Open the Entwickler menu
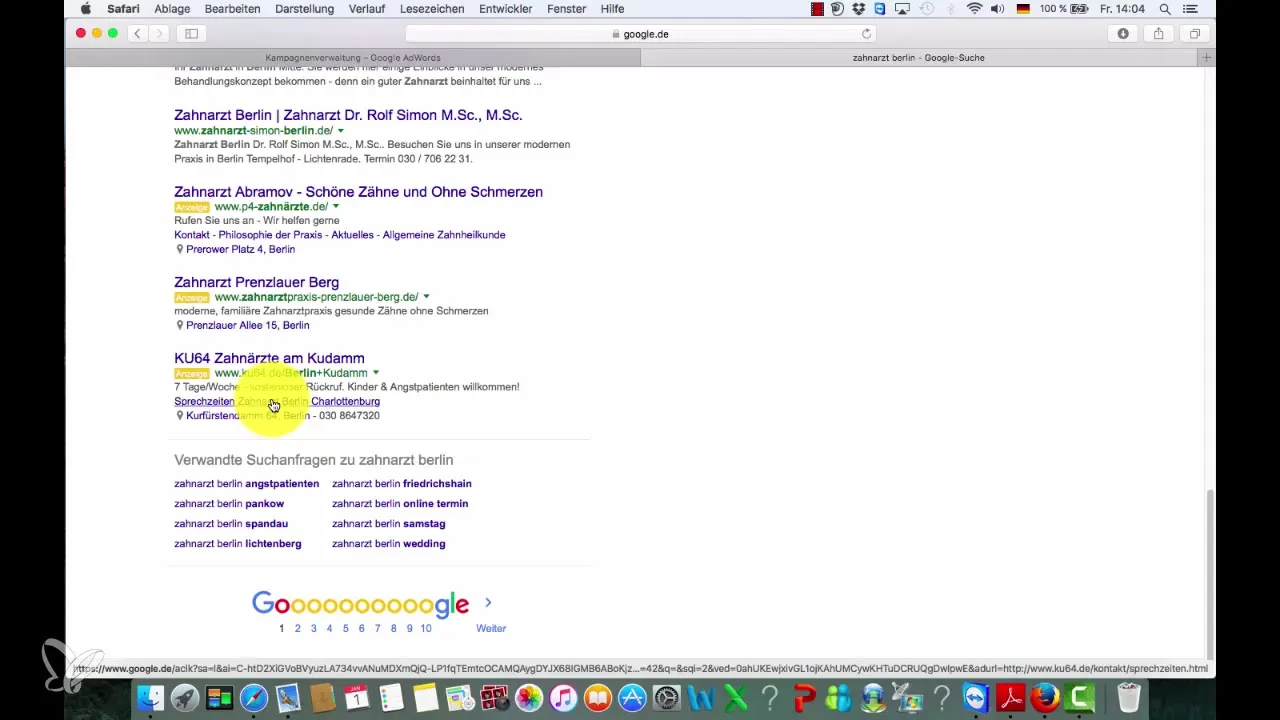The height and width of the screenshot is (720, 1280). 507,9
